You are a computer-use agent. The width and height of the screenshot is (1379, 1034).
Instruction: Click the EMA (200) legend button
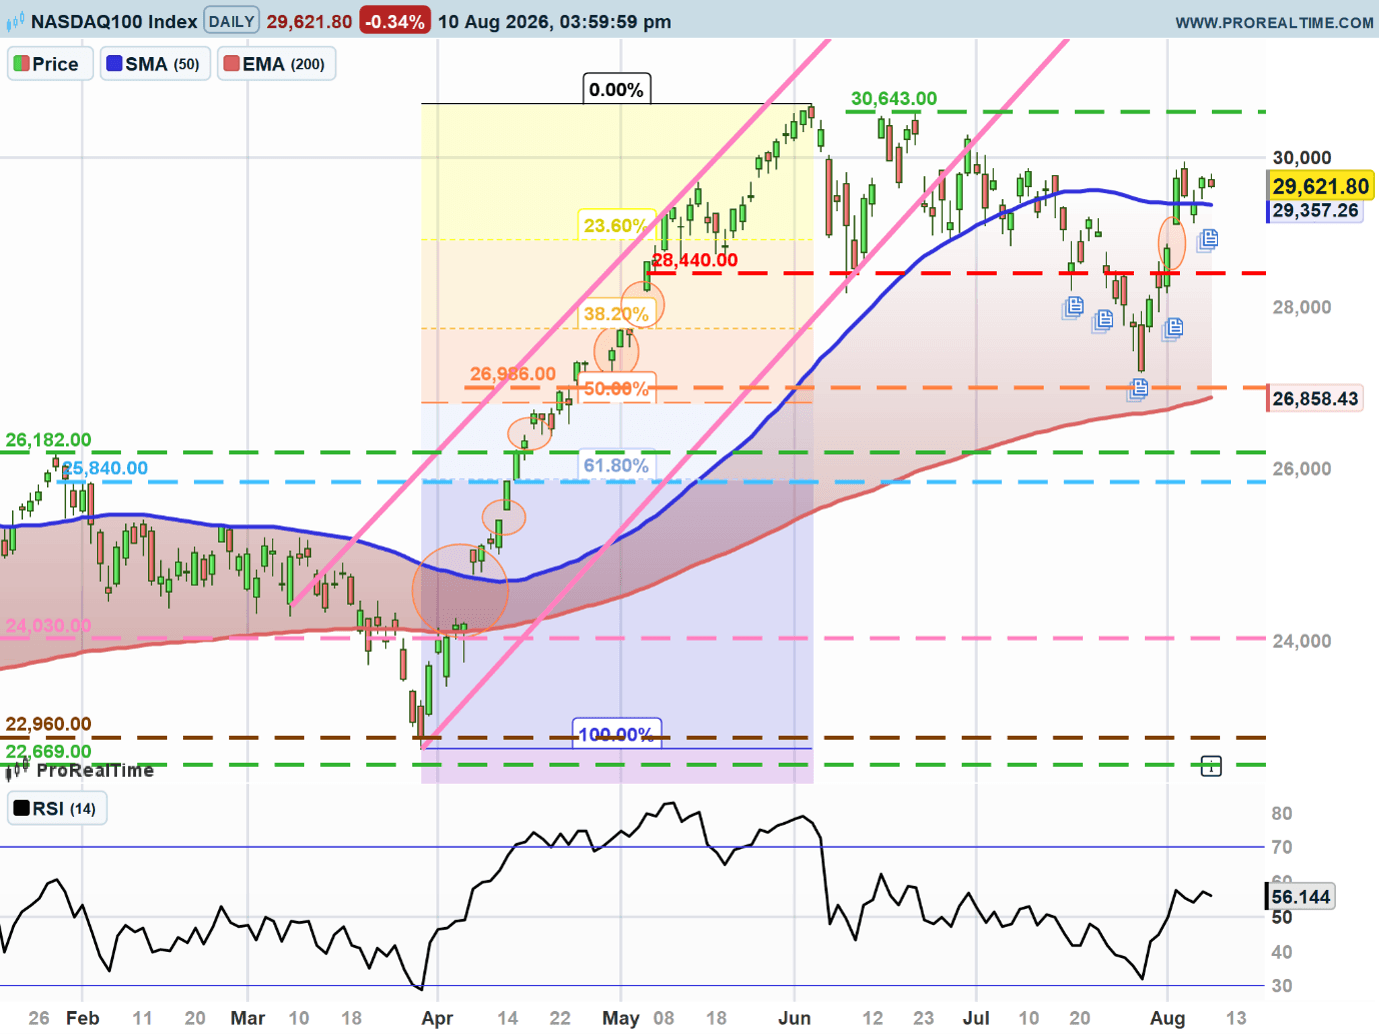(x=276, y=64)
